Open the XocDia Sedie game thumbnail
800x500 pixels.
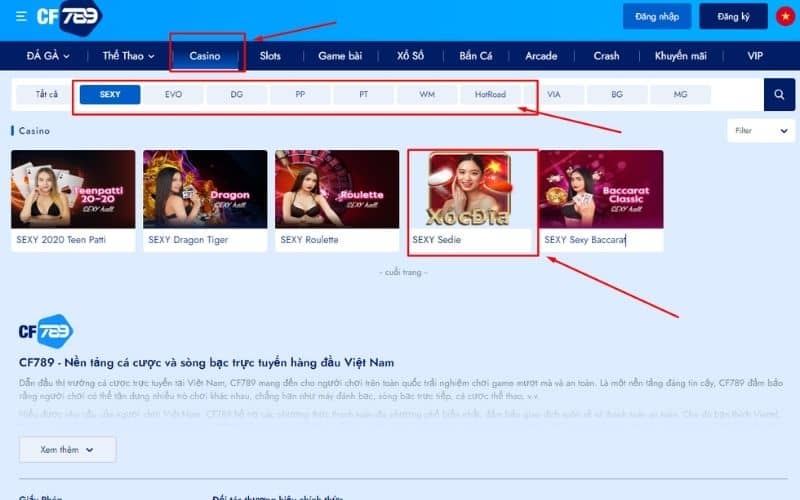(469, 189)
